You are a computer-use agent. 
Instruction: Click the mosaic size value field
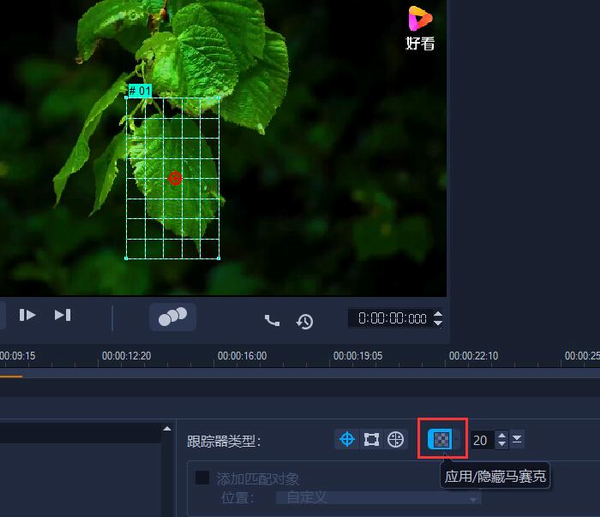tap(481, 440)
